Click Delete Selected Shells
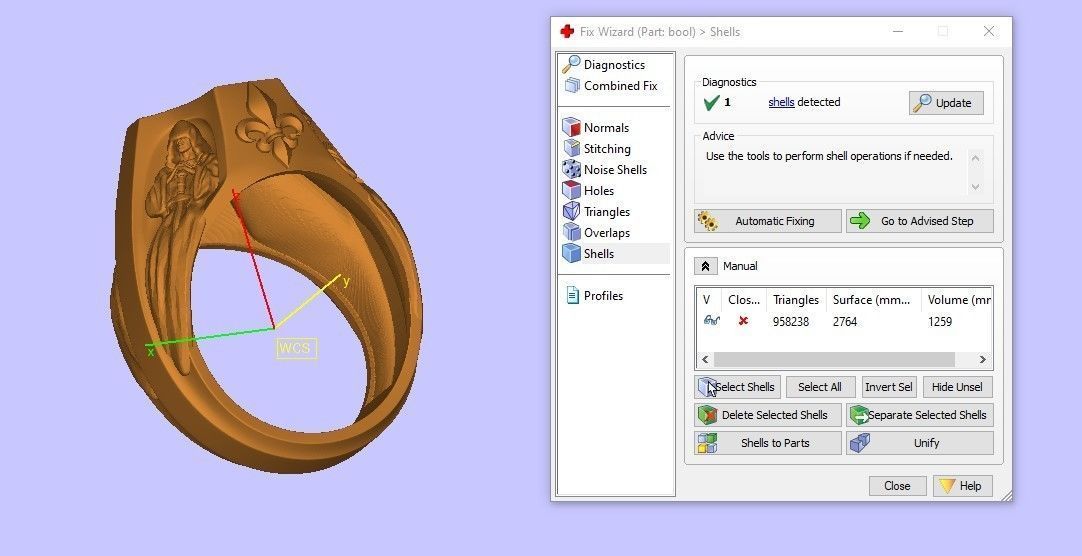This screenshot has height=556, width=1082. 767,415
